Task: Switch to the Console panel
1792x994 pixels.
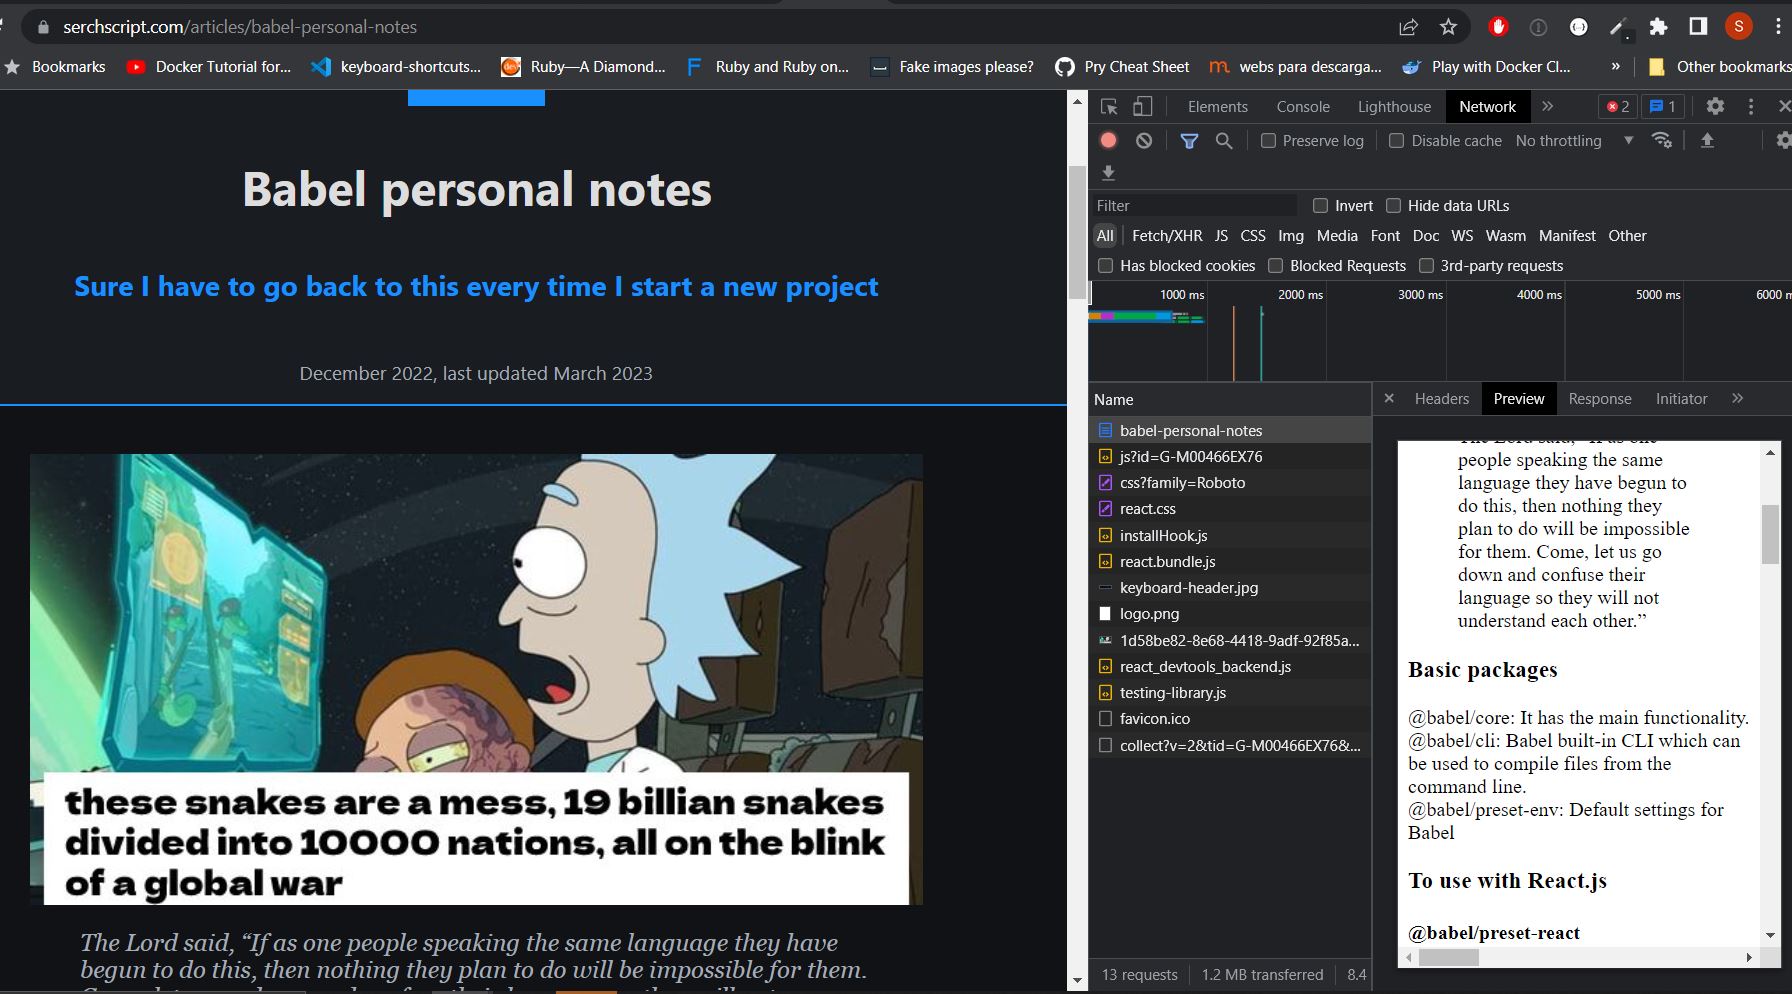Action: [1303, 107]
